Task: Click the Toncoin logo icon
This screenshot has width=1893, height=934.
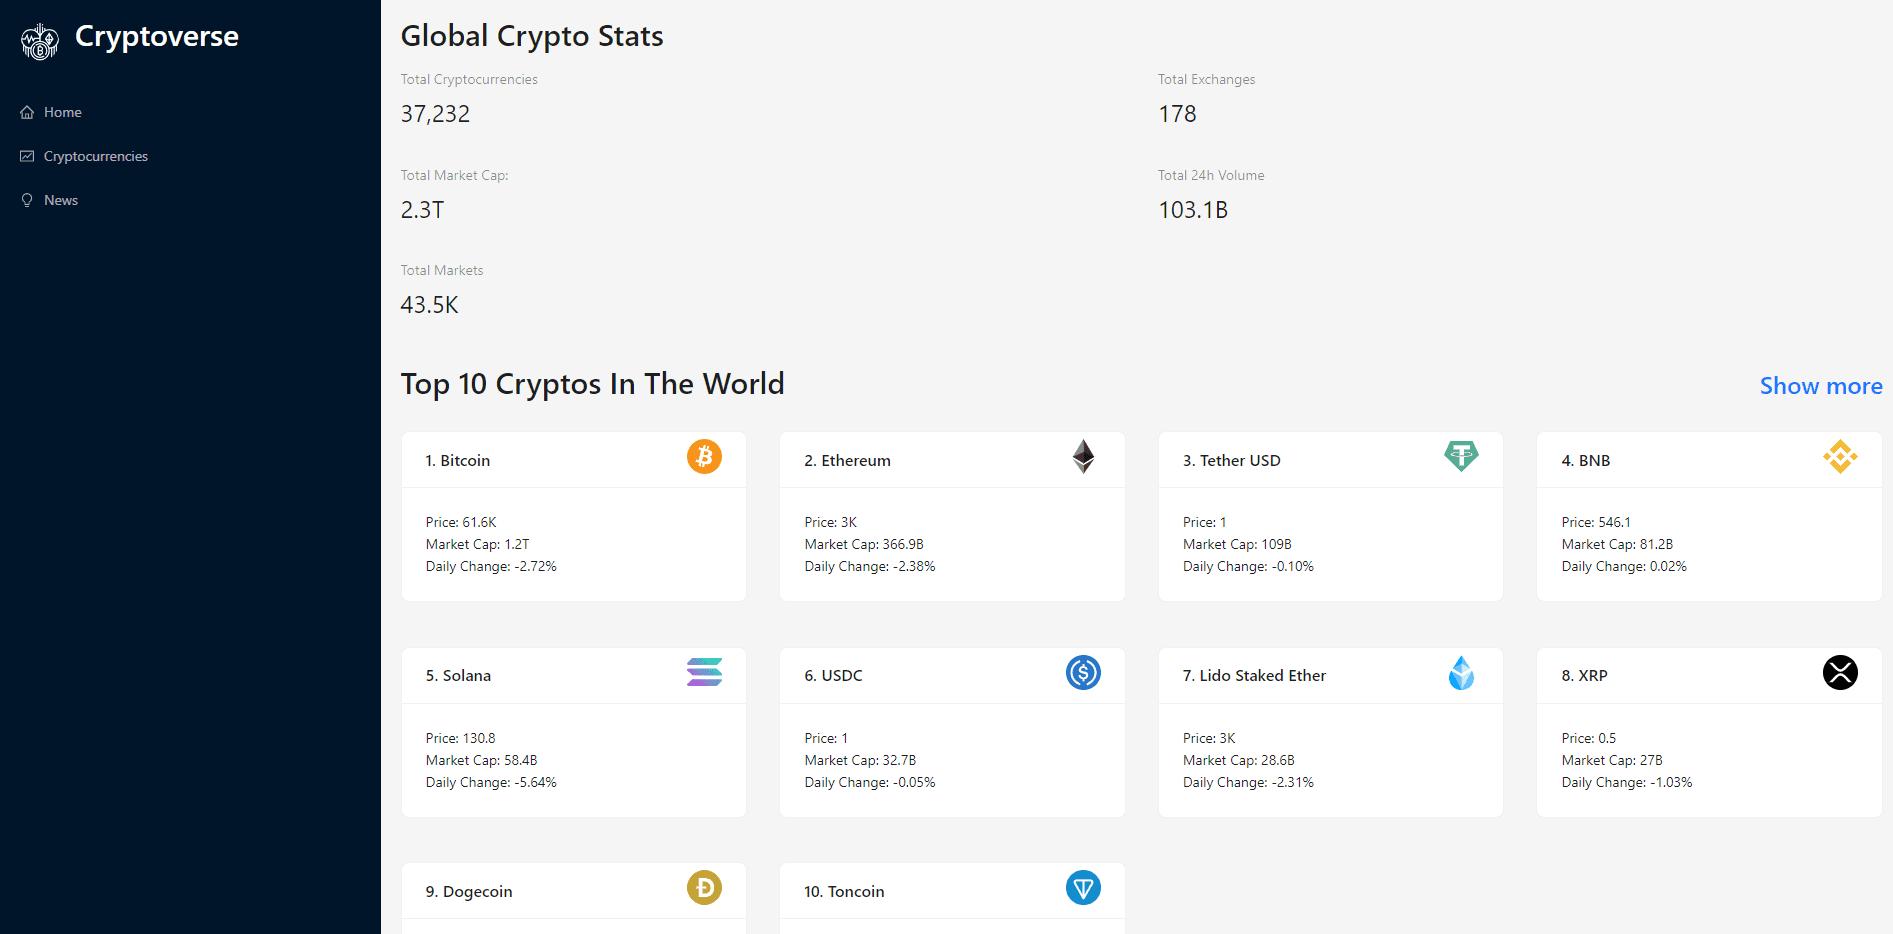Action: point(1083,888)
